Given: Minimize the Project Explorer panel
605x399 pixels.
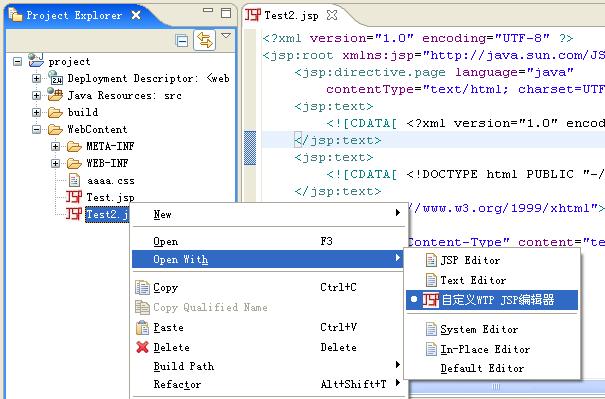Looking at the screenshot, I should (208, 10).
